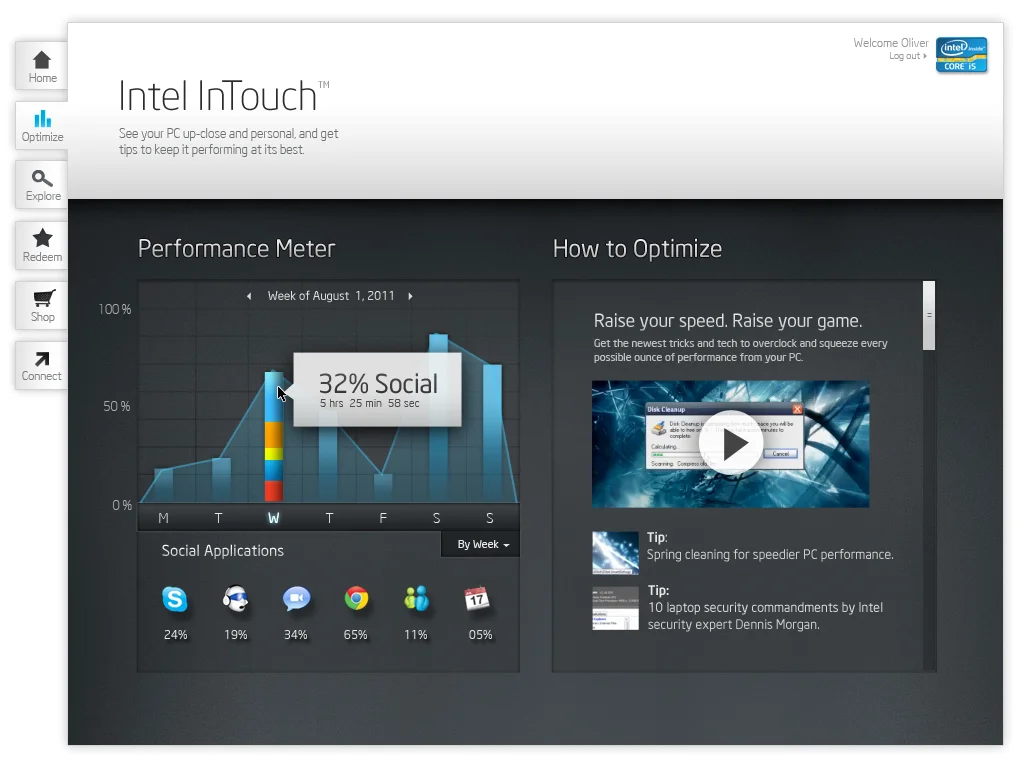Select the M day label
This screenshot has width=1024, height=768.
(x=163, y=519)
